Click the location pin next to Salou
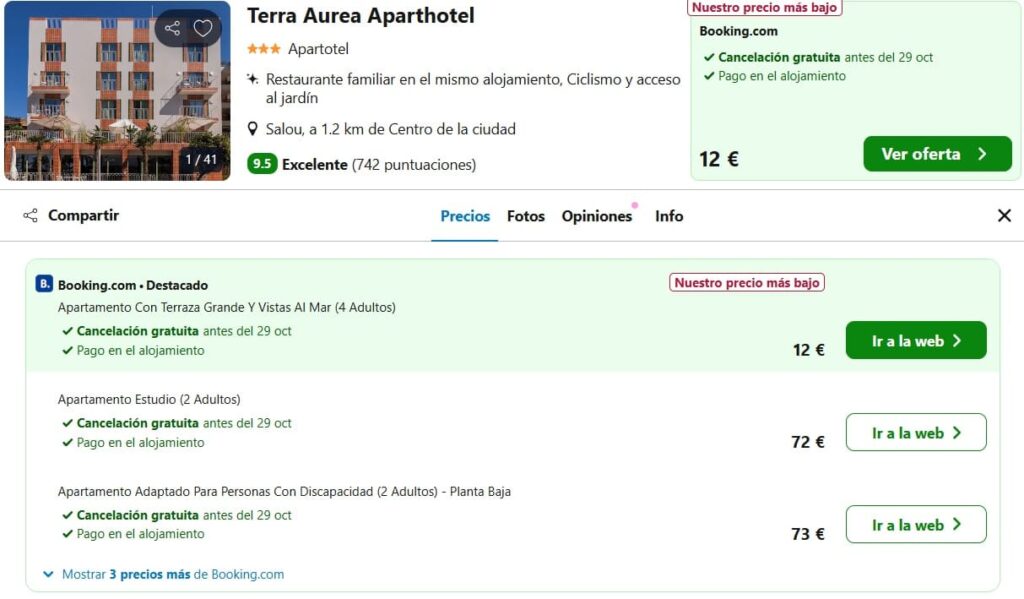 [253, 129]
